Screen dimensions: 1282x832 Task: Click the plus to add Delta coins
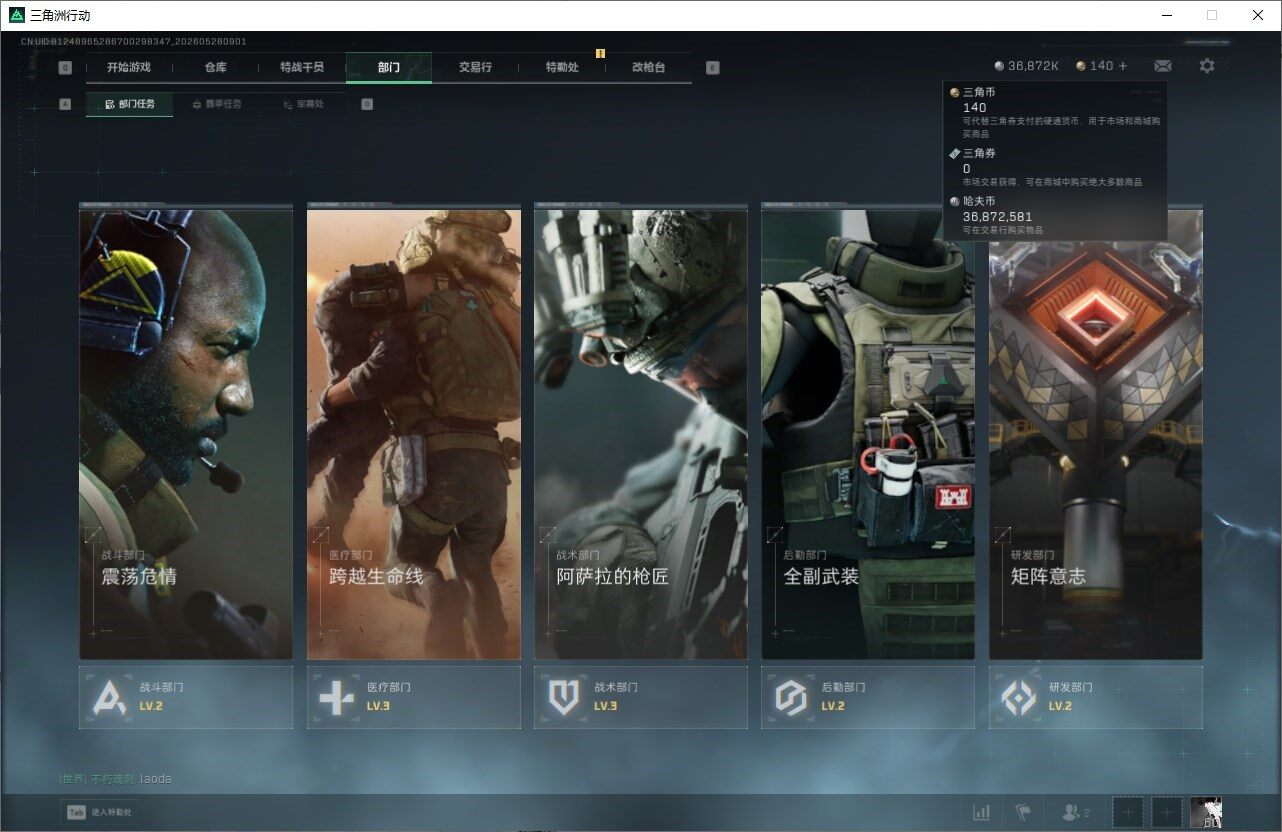point(1123,66)
